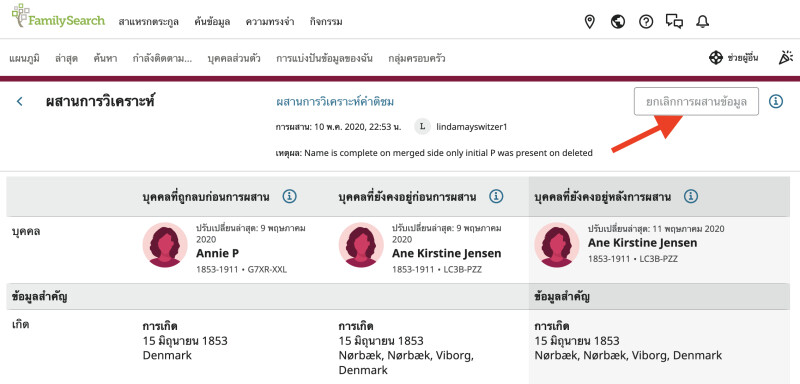The image size is (800, 384).
Task: Switch to the กำลังติดตาม... tab
Action: point(162,58)
